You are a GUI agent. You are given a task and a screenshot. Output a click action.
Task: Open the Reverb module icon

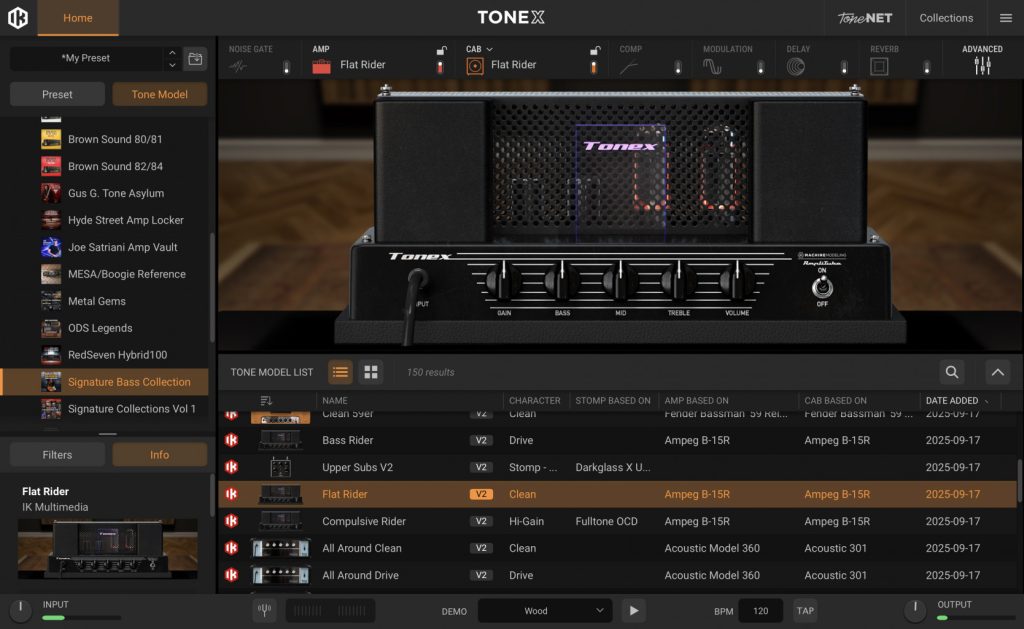pos(879,67)
